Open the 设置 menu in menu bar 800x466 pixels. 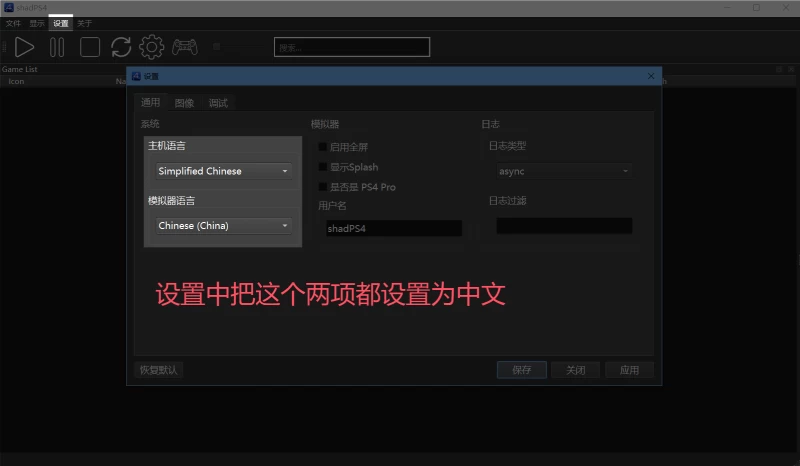(x=61, y=23)
